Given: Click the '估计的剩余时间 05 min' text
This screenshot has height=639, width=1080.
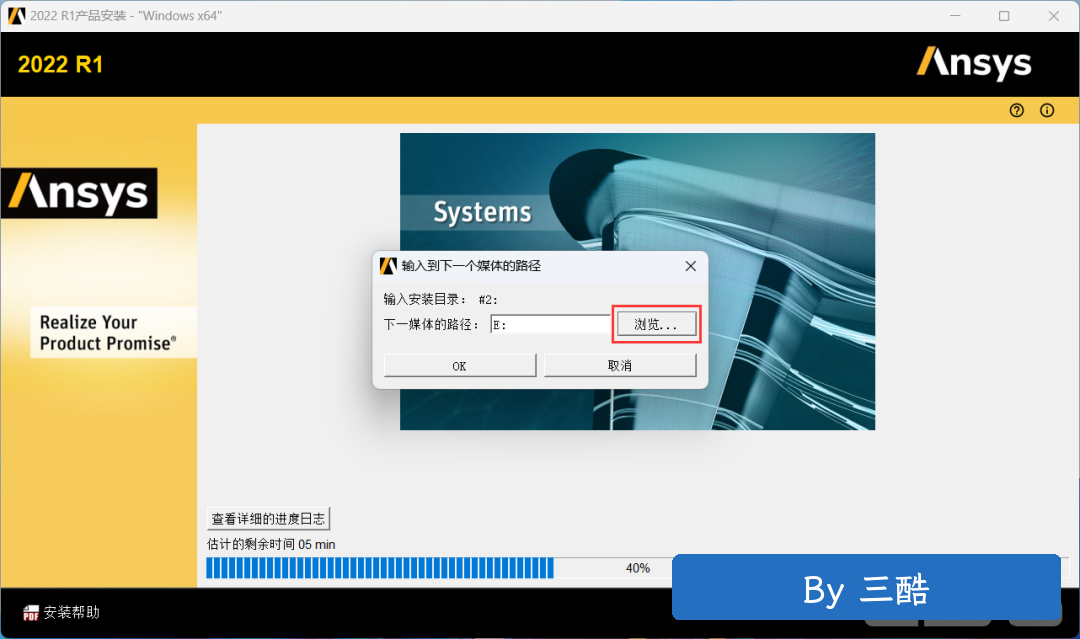Looking at the screenshot, I should [271, 544].
